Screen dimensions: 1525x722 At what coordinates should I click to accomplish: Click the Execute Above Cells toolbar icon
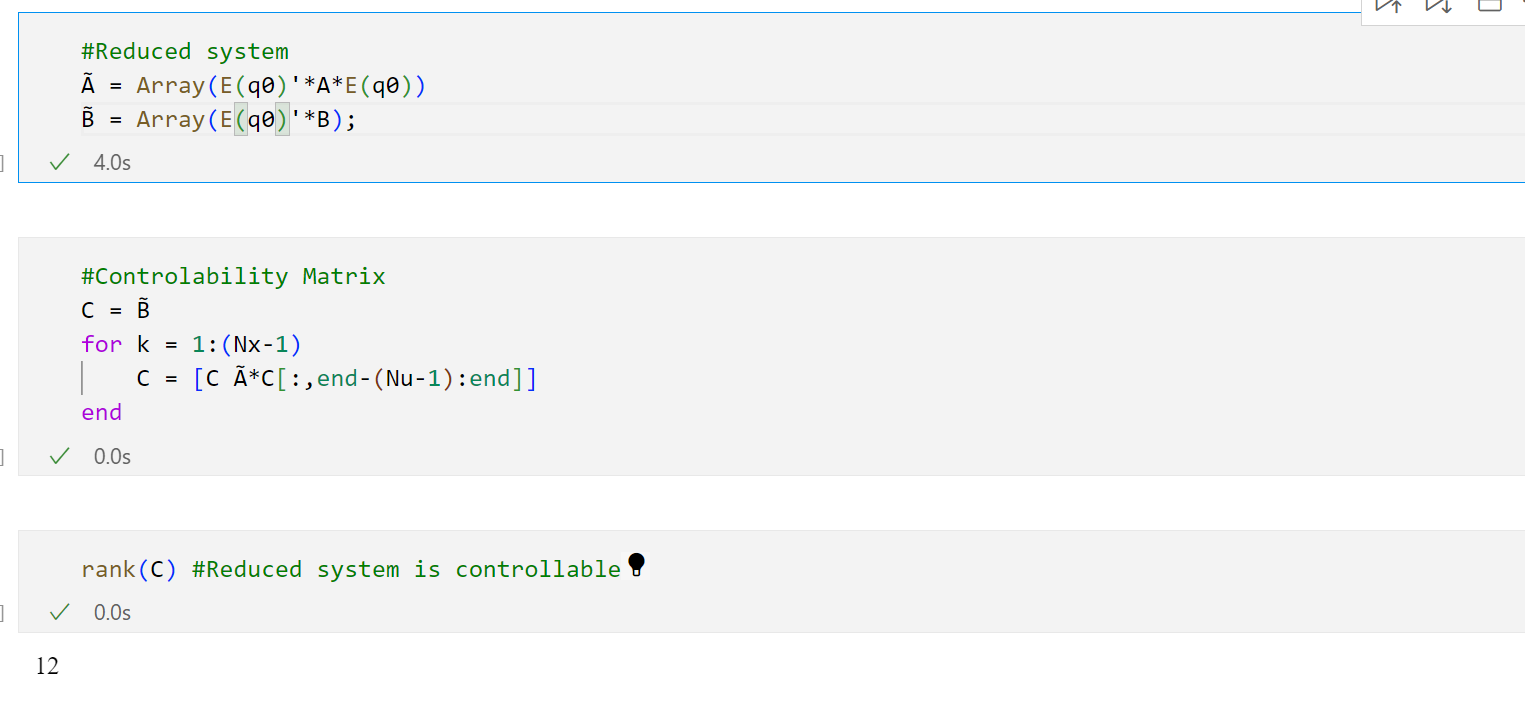(x=1389, y=5)
